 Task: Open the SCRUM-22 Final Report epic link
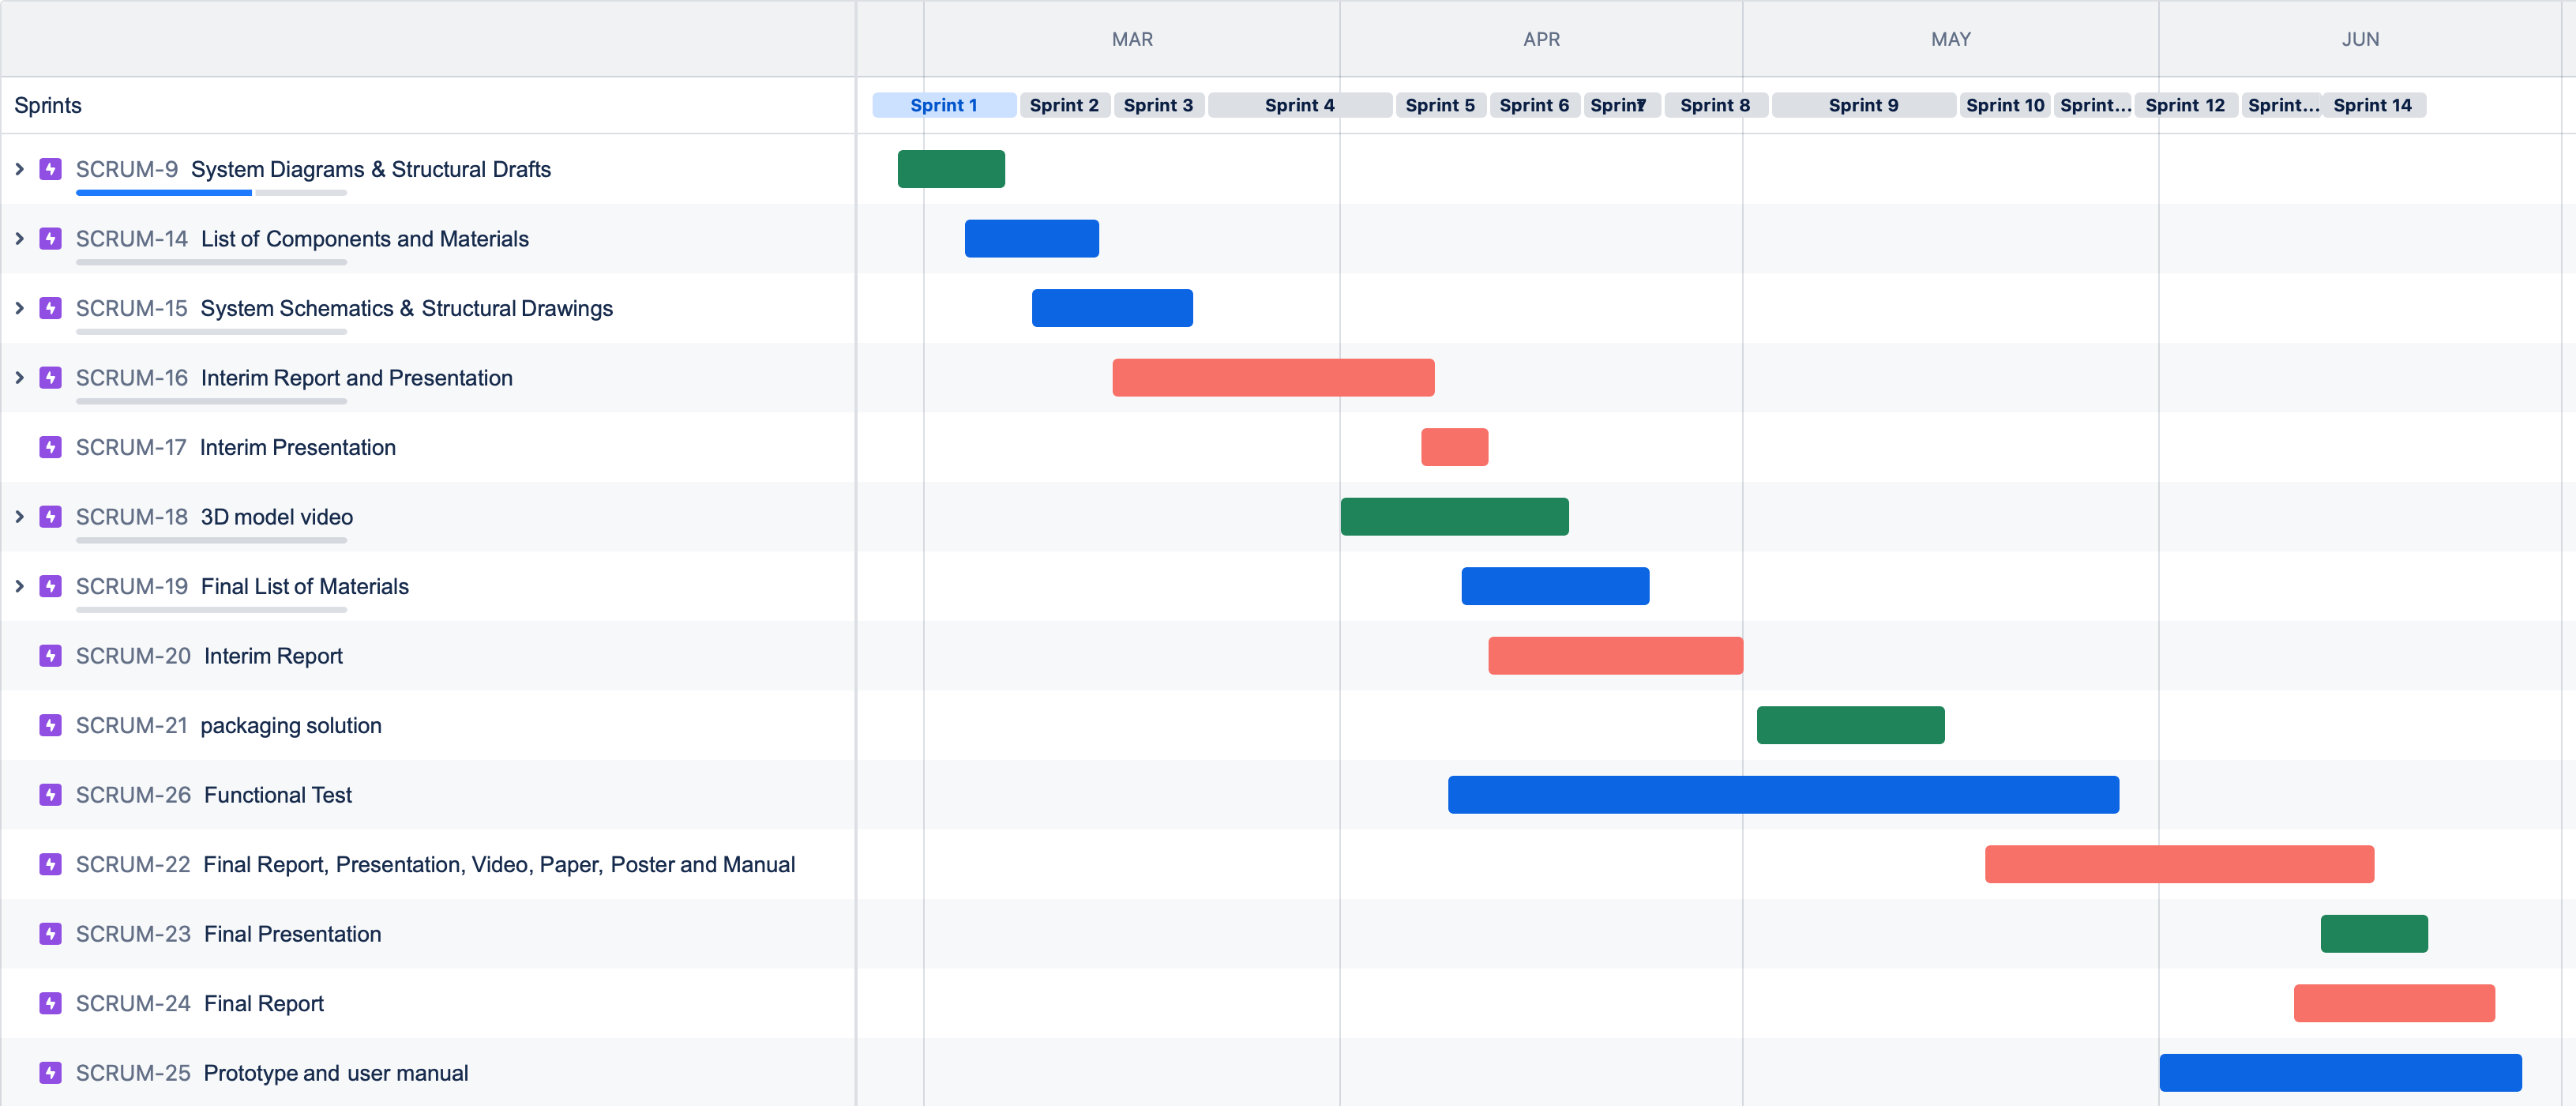pos(498,864)
